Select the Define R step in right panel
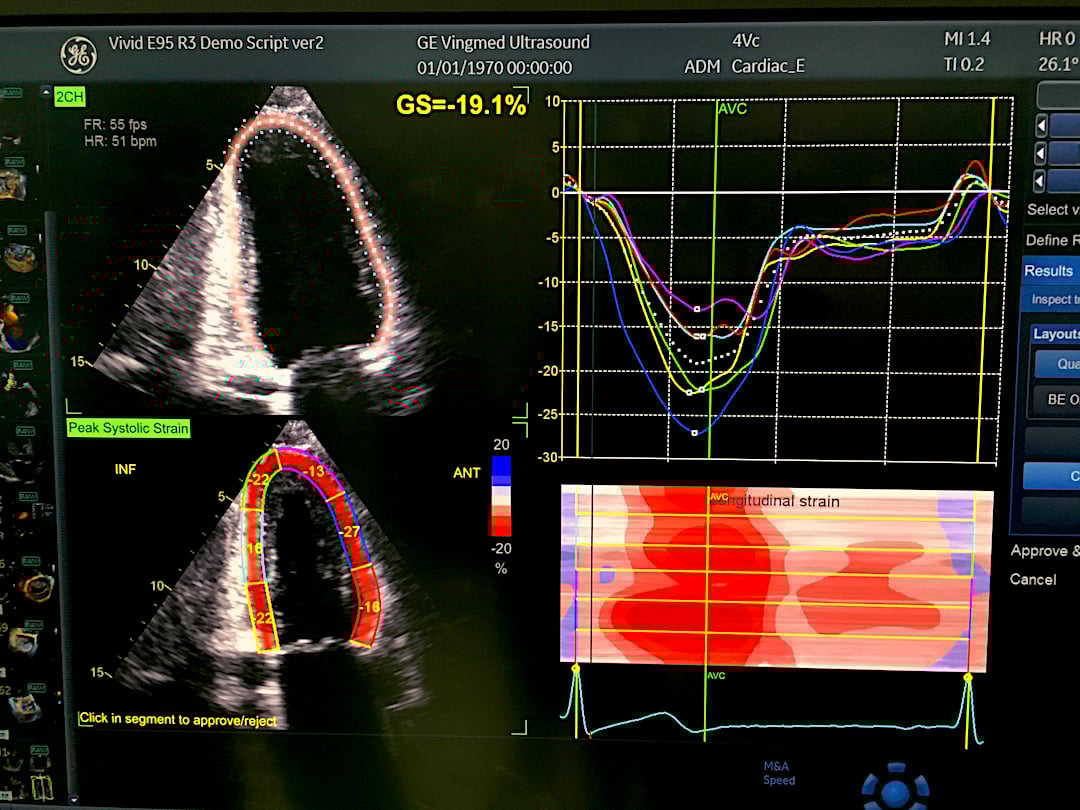This screenshot has width=1080, height=810. point(1052,240)
